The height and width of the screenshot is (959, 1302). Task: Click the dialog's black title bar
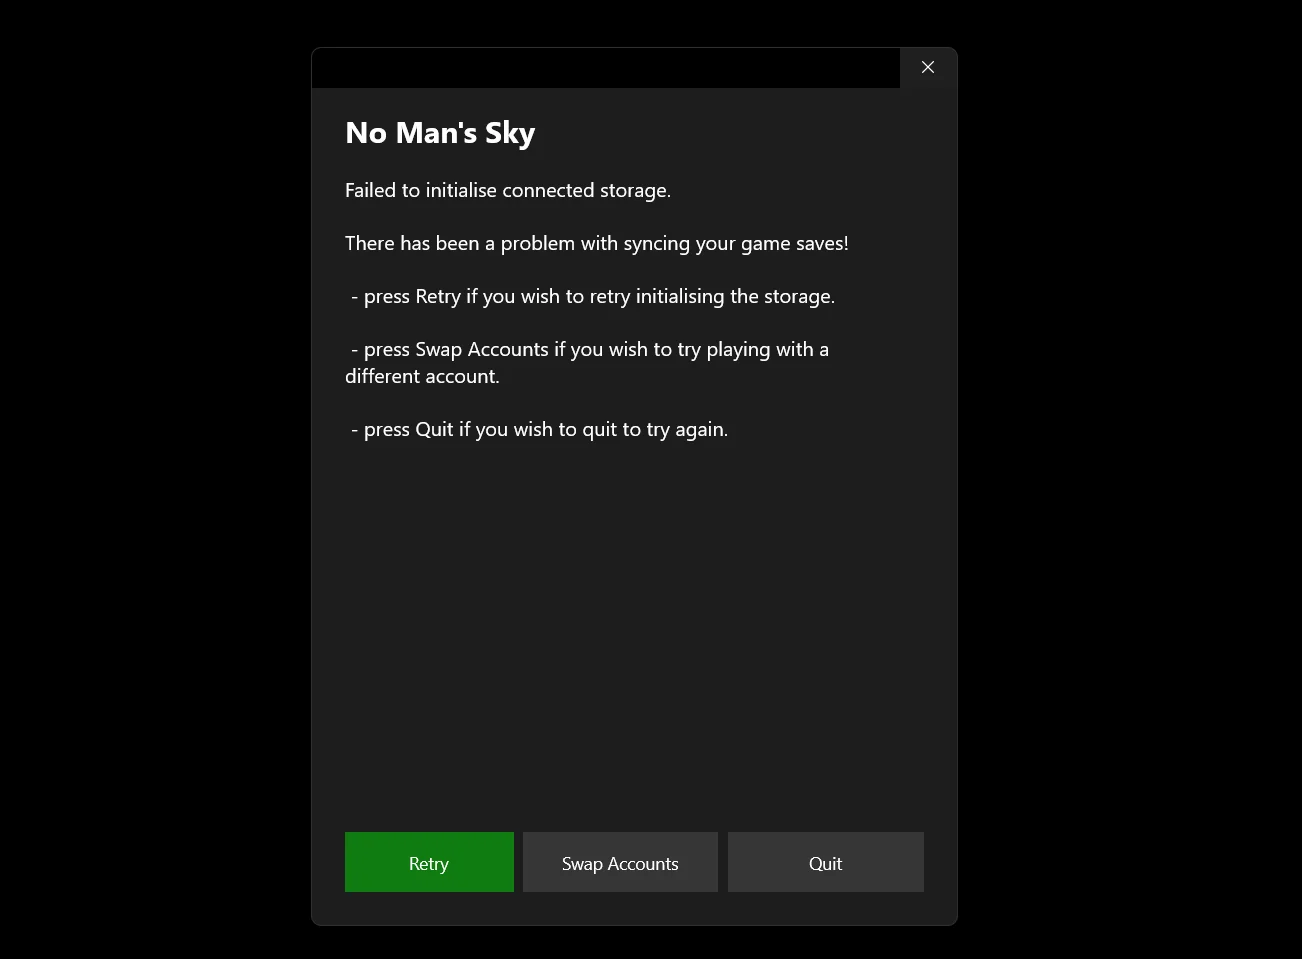[x=606, y=68]
